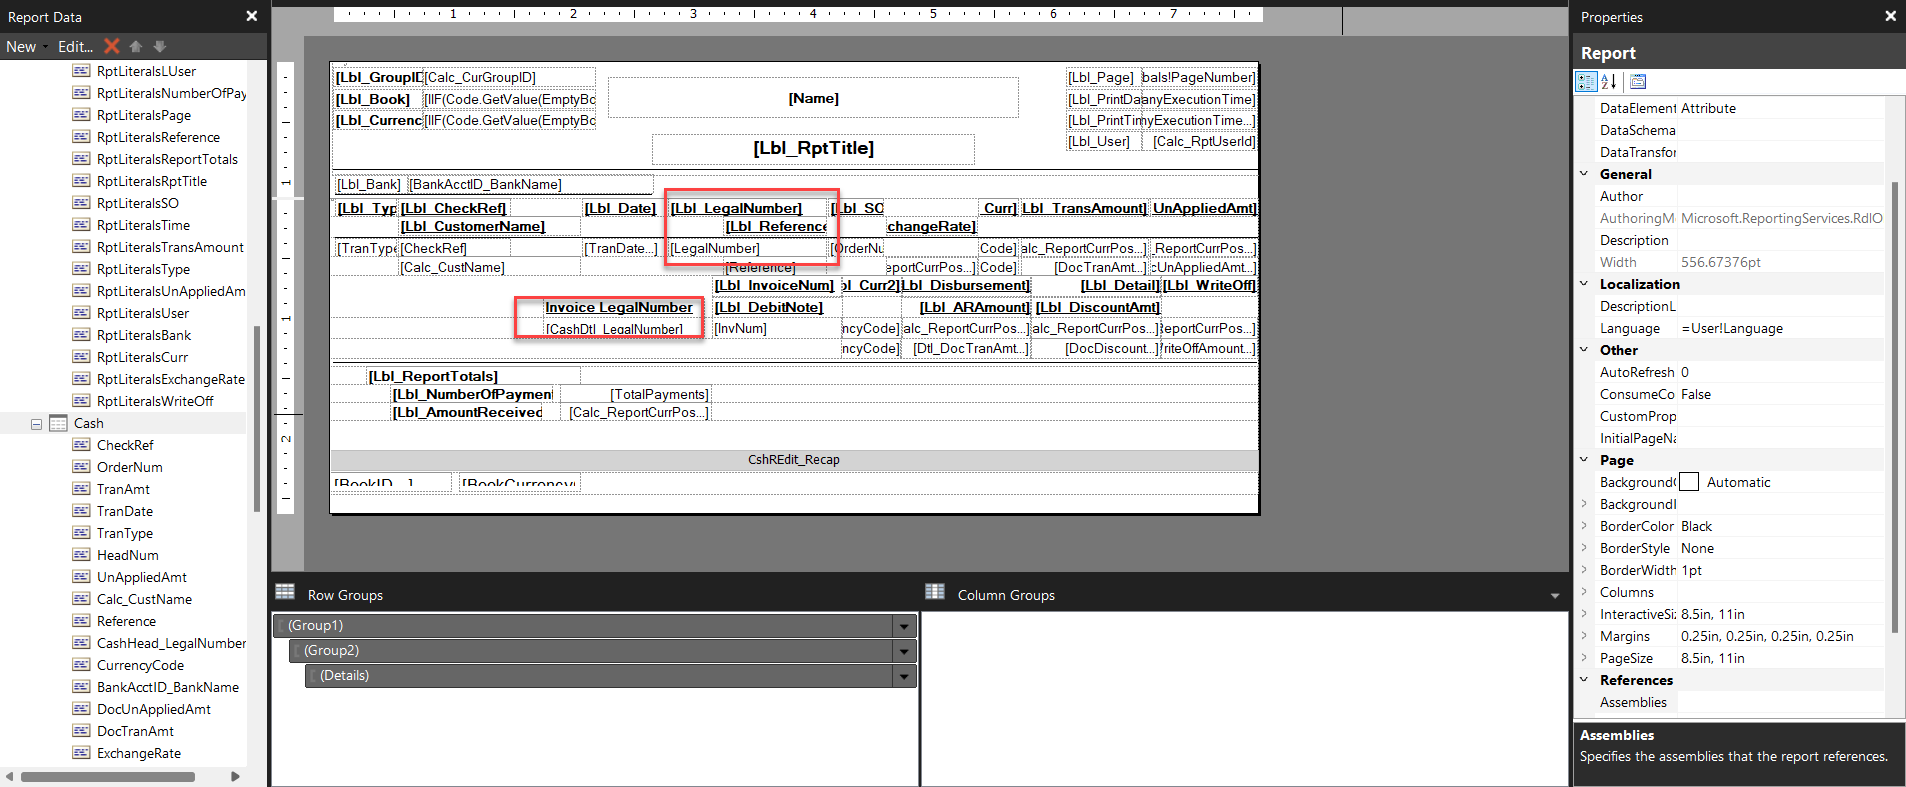
Task: Collapse the References property category
Action: click(x=1584, y=680)
